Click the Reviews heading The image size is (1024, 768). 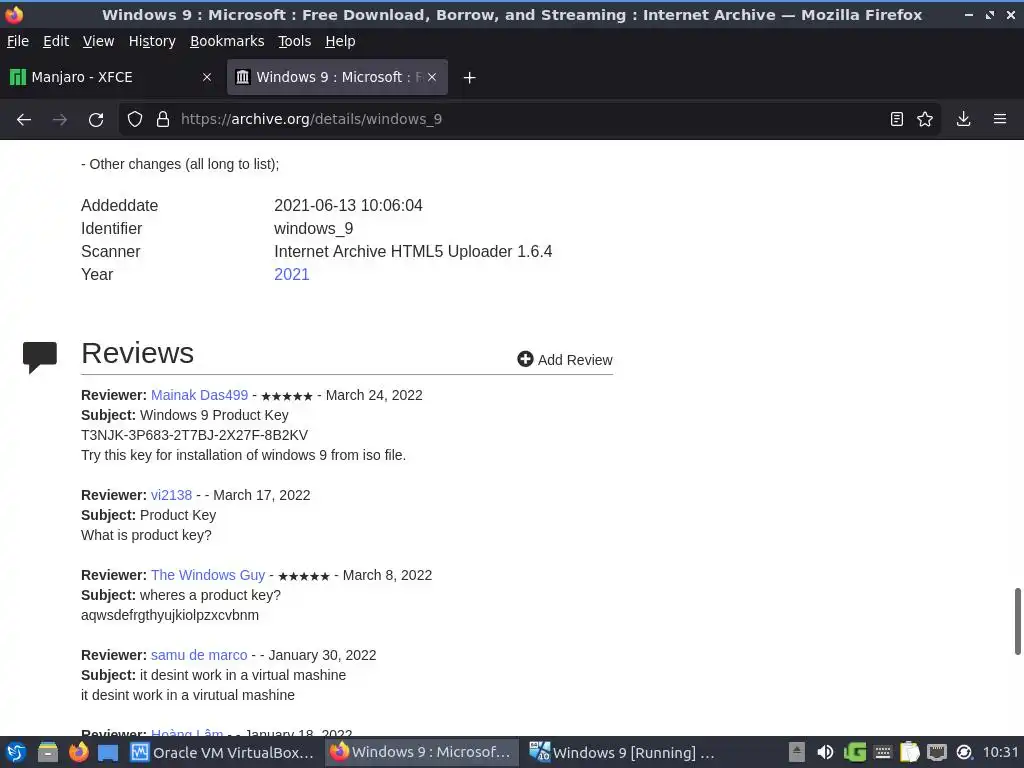tap(137, 353)
